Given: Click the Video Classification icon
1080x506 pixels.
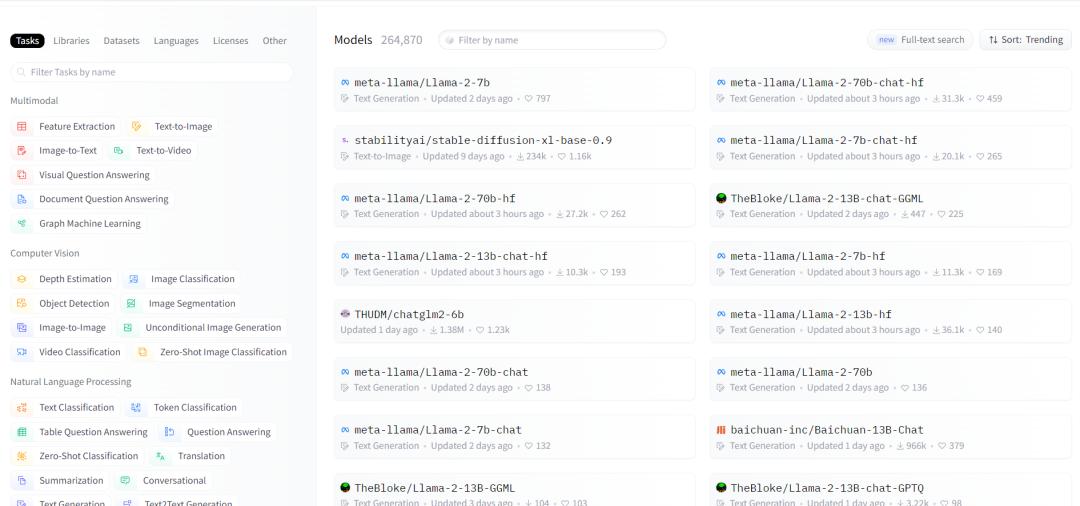Looking at the screenshot, I should [x=22, y=352].
